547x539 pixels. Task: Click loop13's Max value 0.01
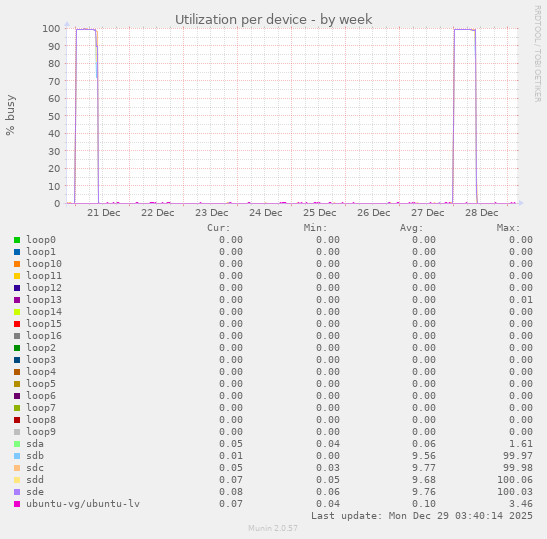[x=521, y=300]
